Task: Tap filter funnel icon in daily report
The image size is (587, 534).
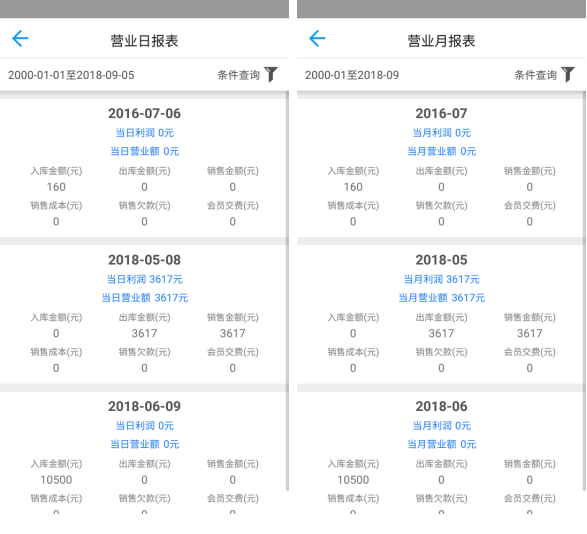Action: coord(271,74)
